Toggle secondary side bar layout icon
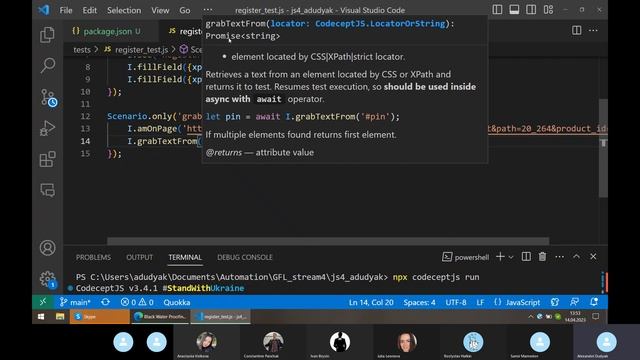Image resolution: width=640 pixels, height=360 pixels. [531, 10]
